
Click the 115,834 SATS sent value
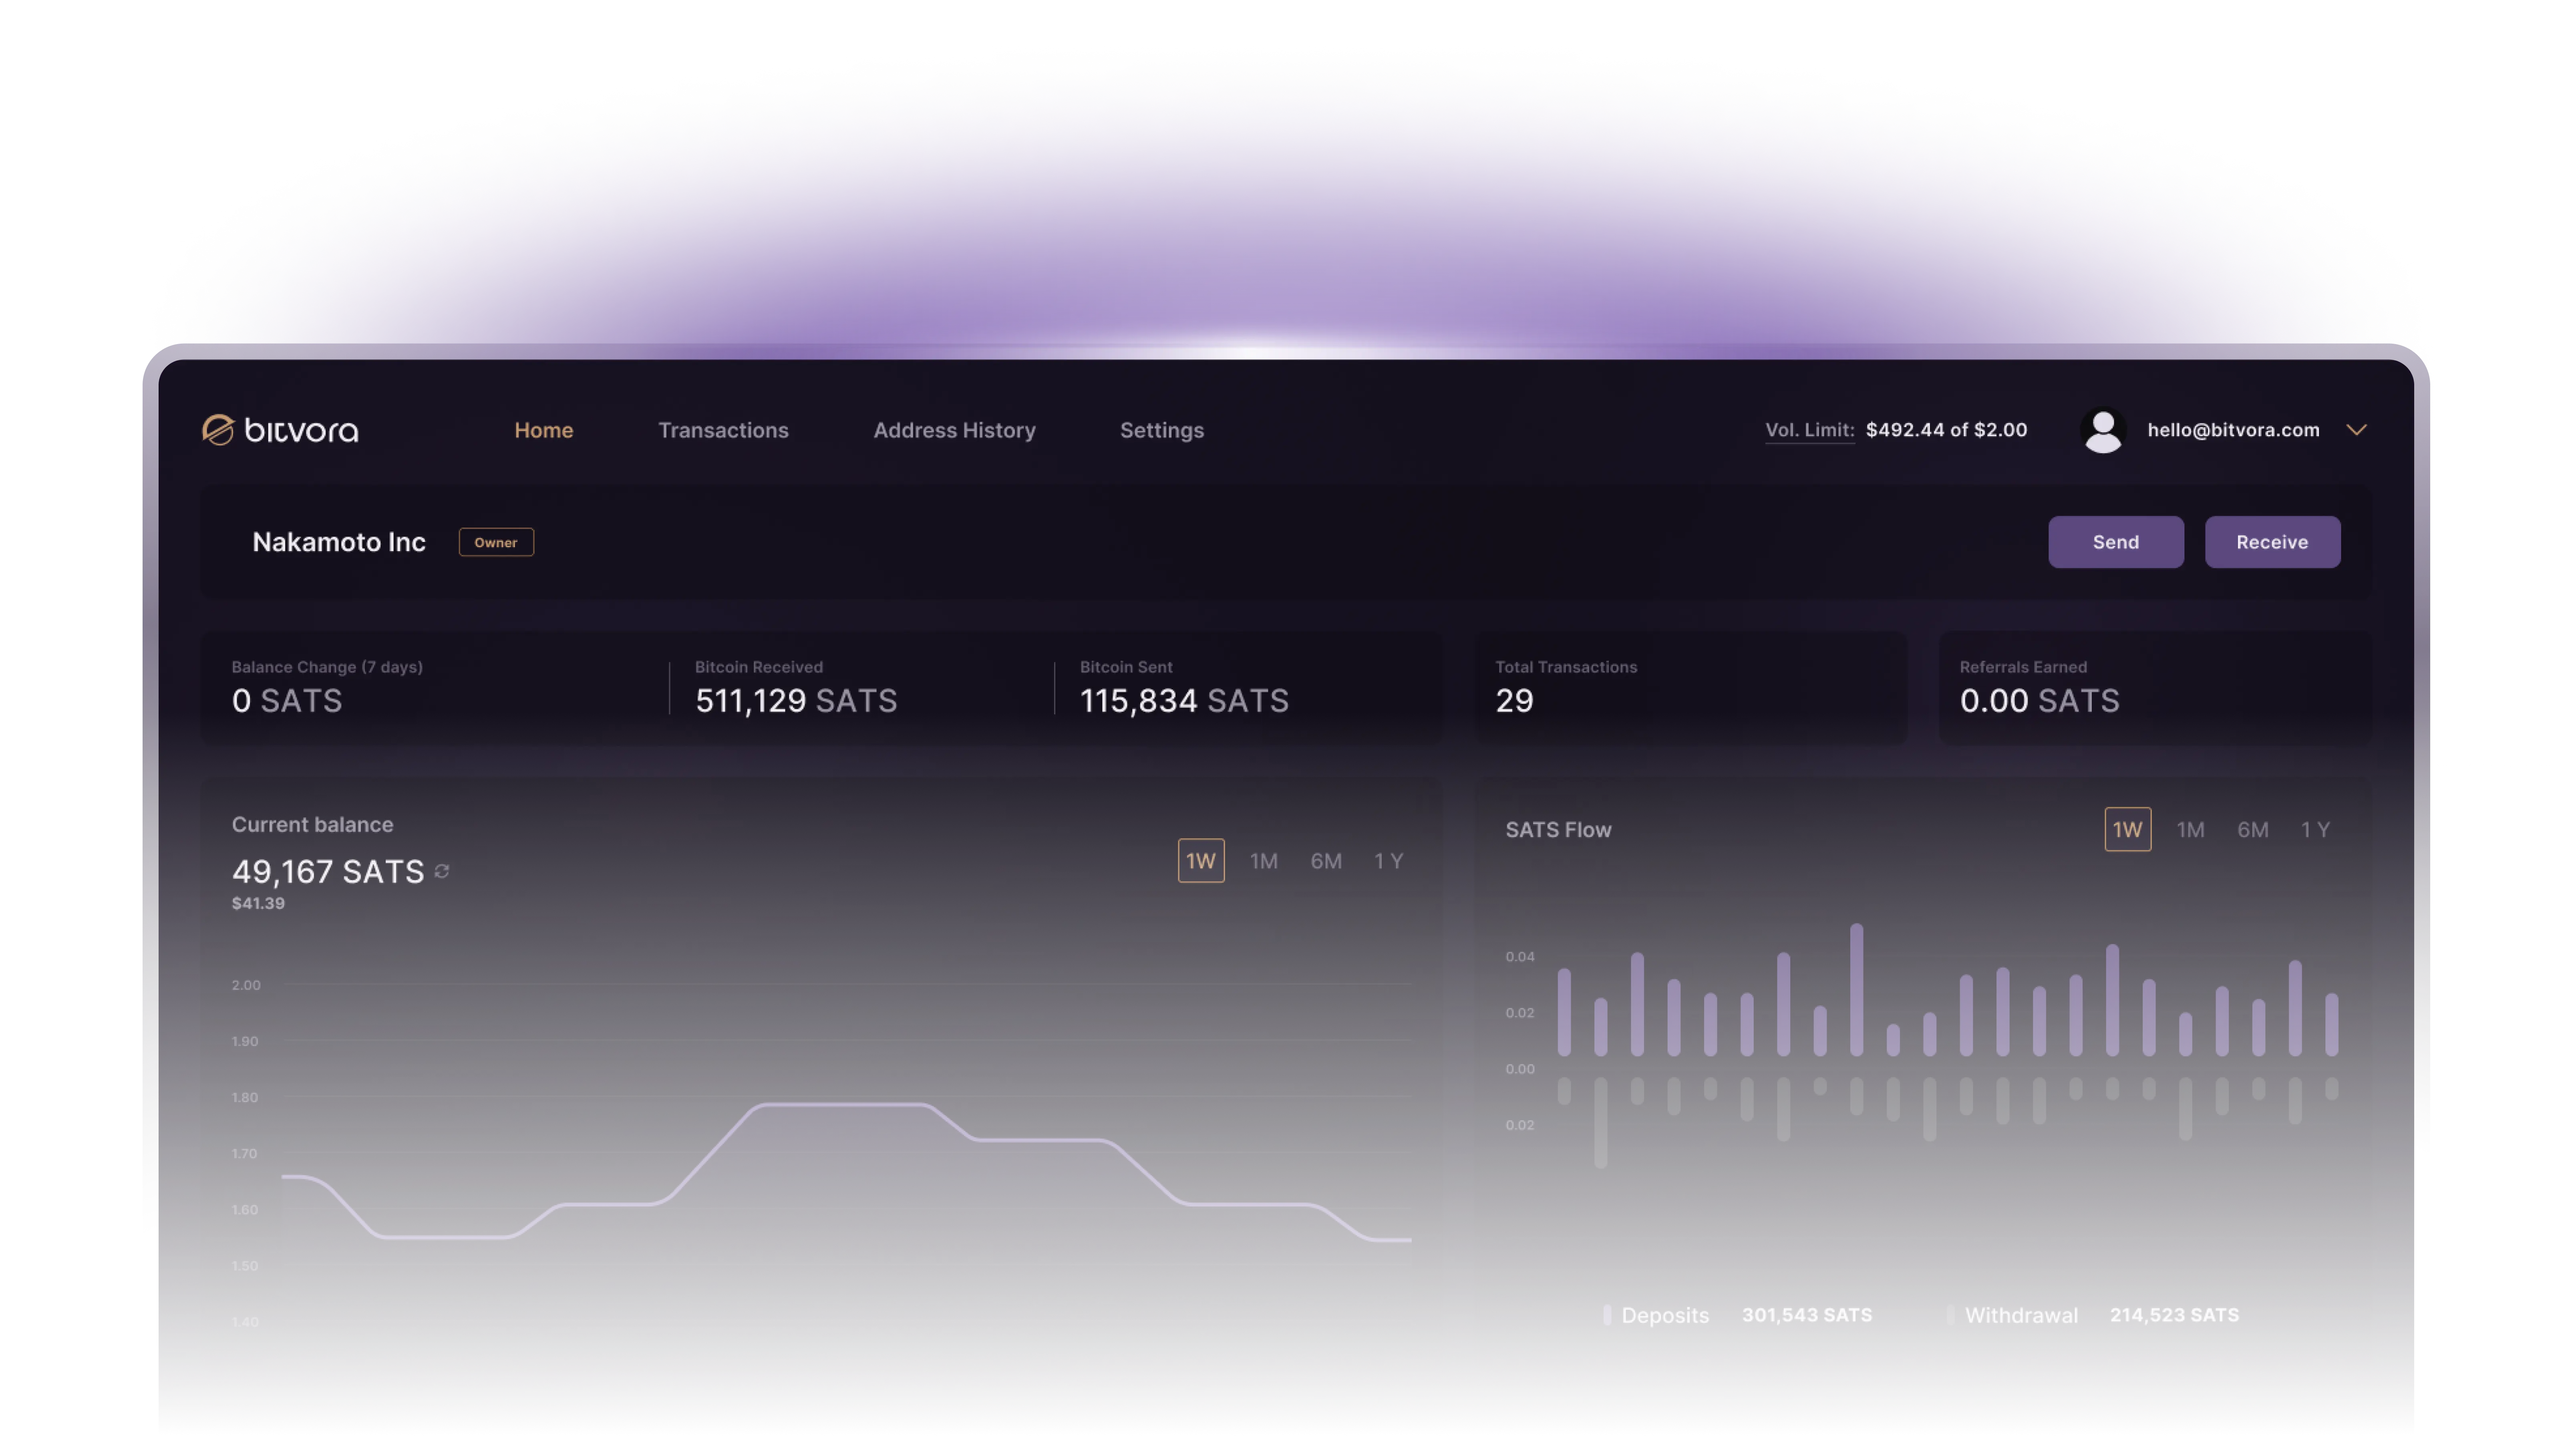tap(1184, 701)
